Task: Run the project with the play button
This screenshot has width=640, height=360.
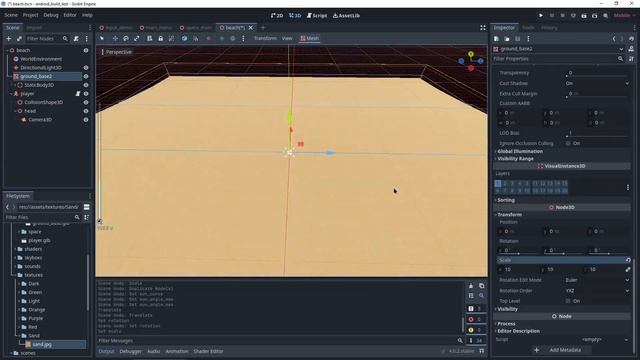Action: [x=541, y=16]
